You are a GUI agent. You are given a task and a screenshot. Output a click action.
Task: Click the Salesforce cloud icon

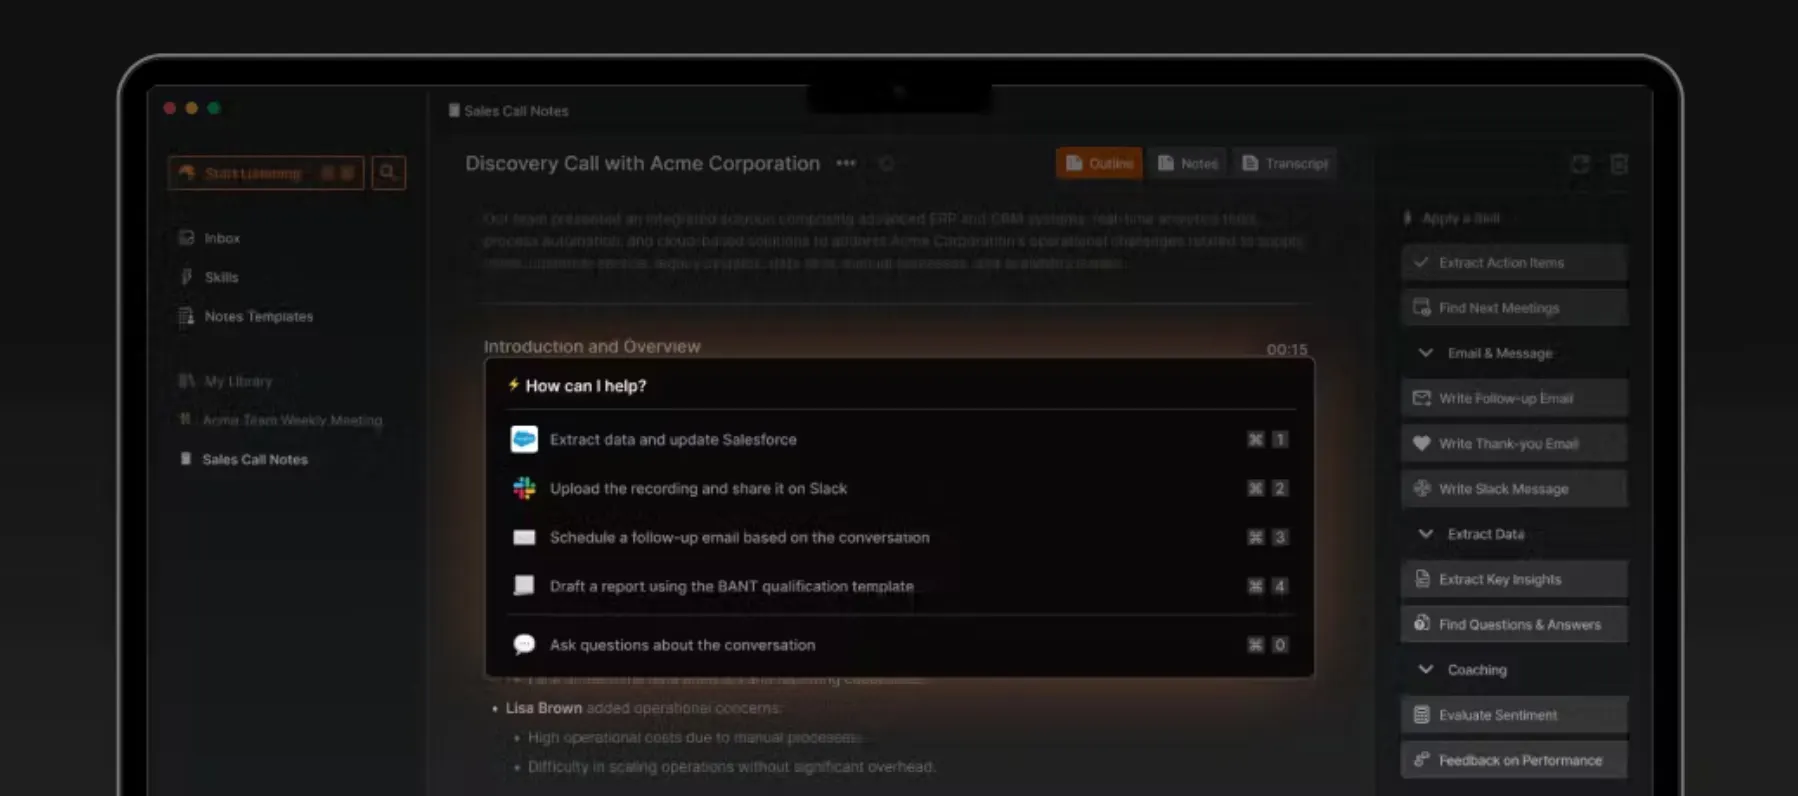click(524, 439)
